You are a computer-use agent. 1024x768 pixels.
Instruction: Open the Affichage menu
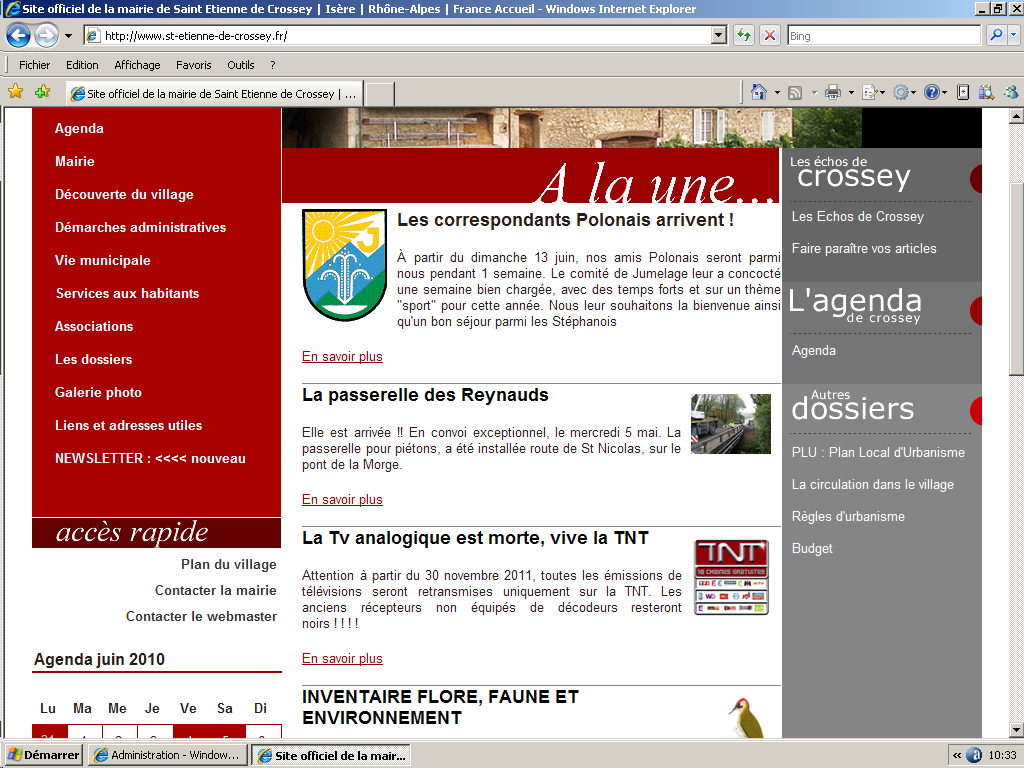click(x=137, y=65)
